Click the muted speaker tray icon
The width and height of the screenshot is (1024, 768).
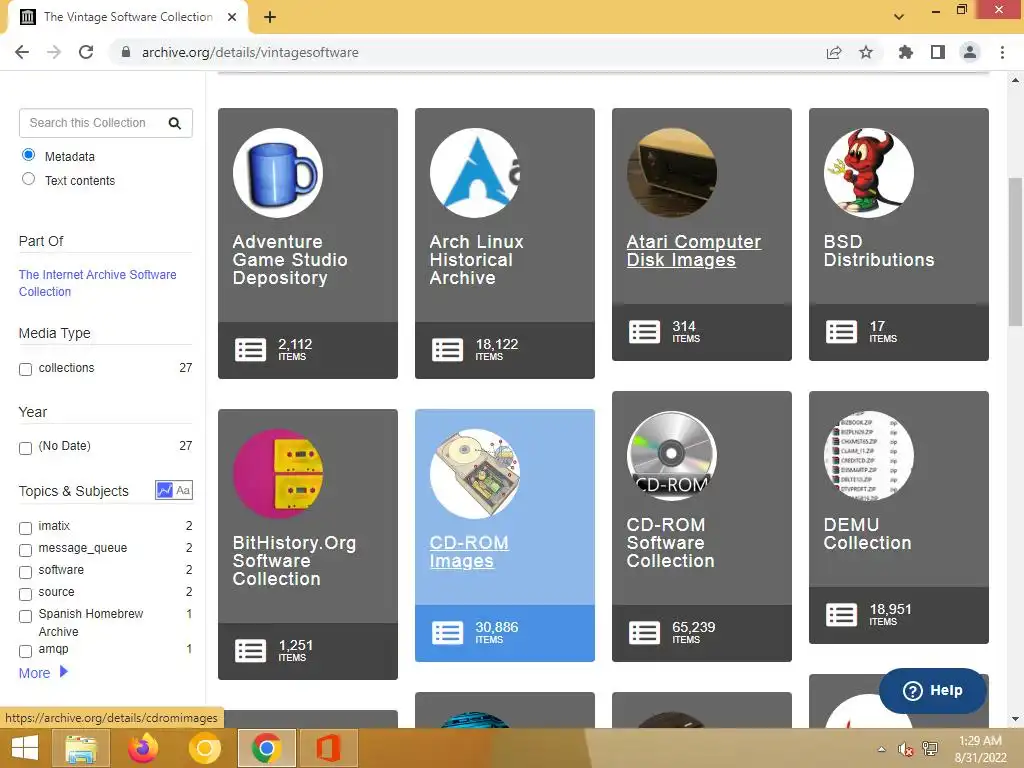click(x=906, y=749)
